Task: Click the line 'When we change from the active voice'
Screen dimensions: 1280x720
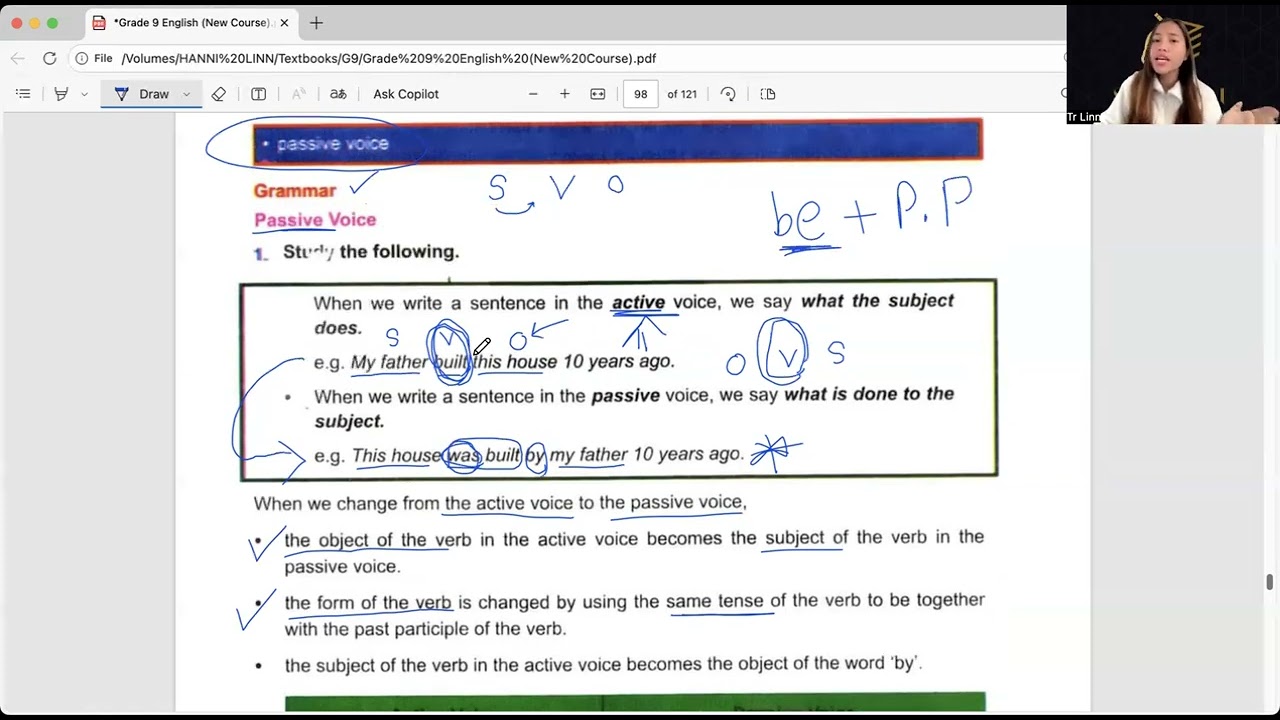Action: point(500,503)
